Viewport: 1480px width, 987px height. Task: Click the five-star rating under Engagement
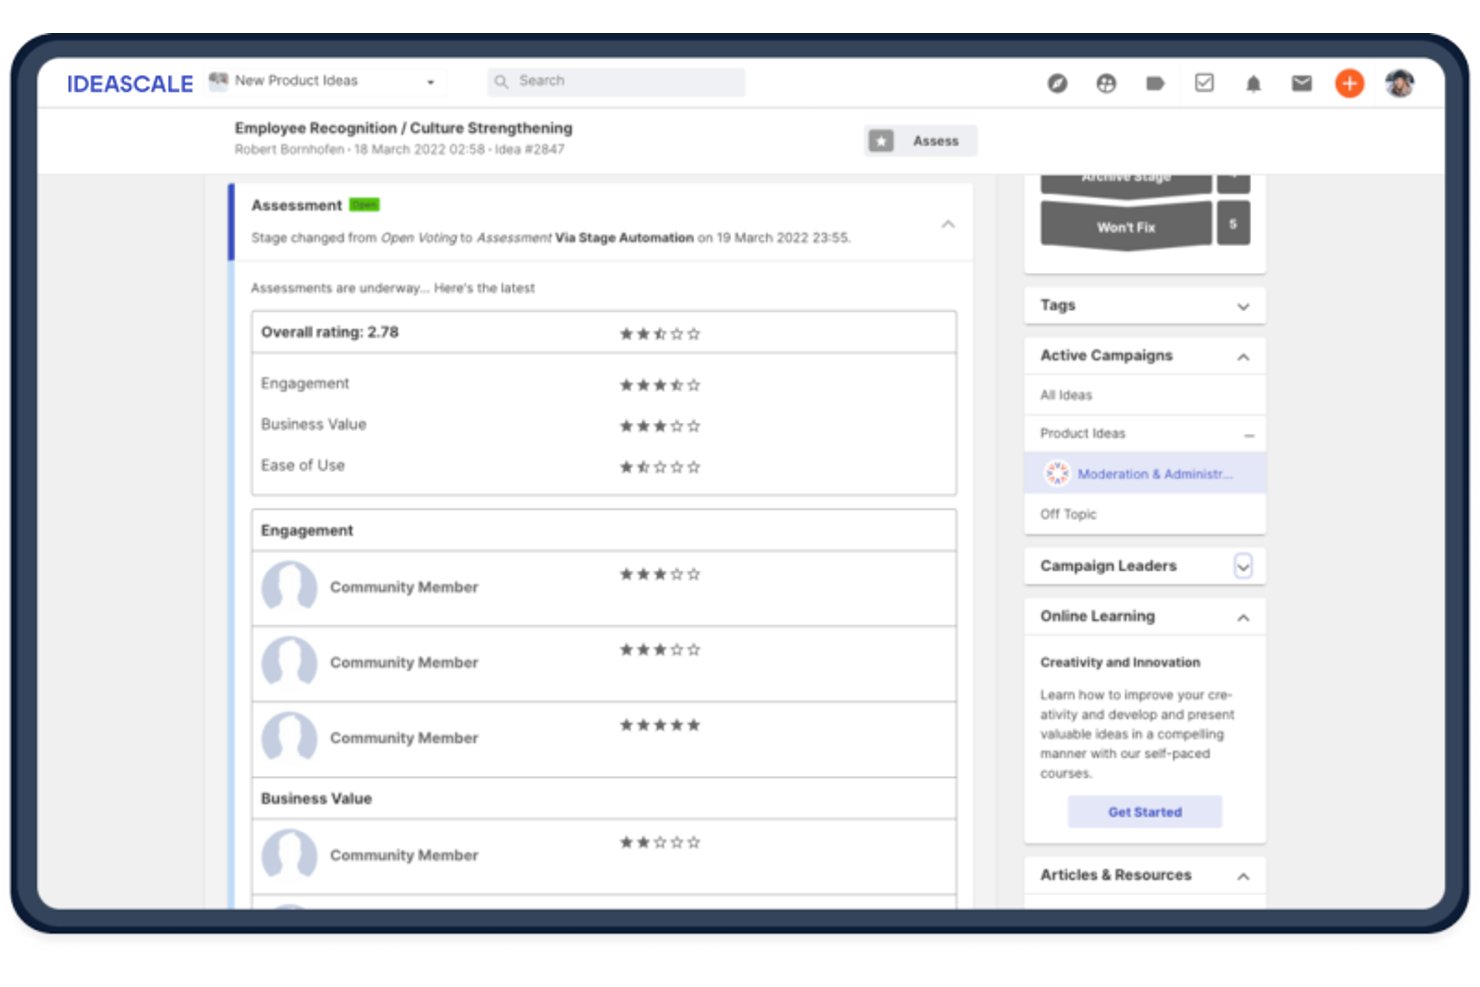[x=660, y=725]
